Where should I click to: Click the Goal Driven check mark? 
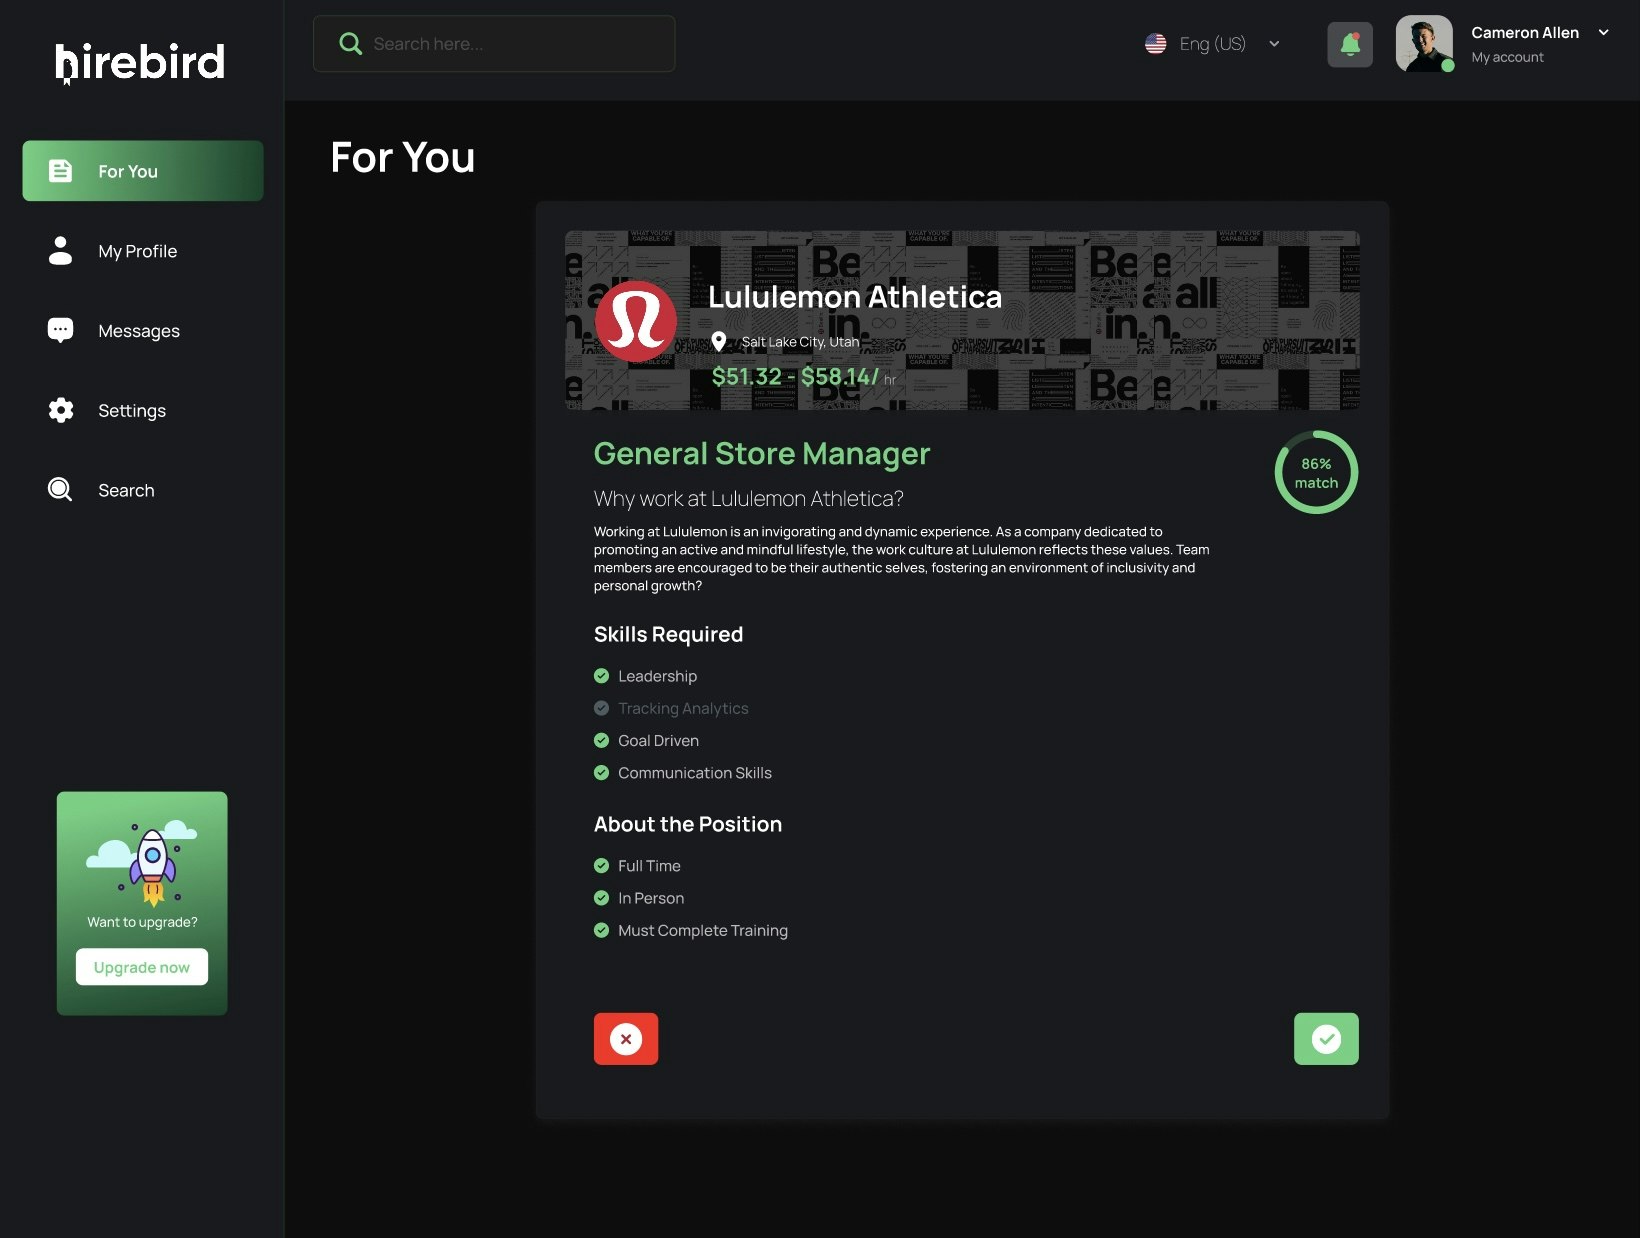click(601, 740)
